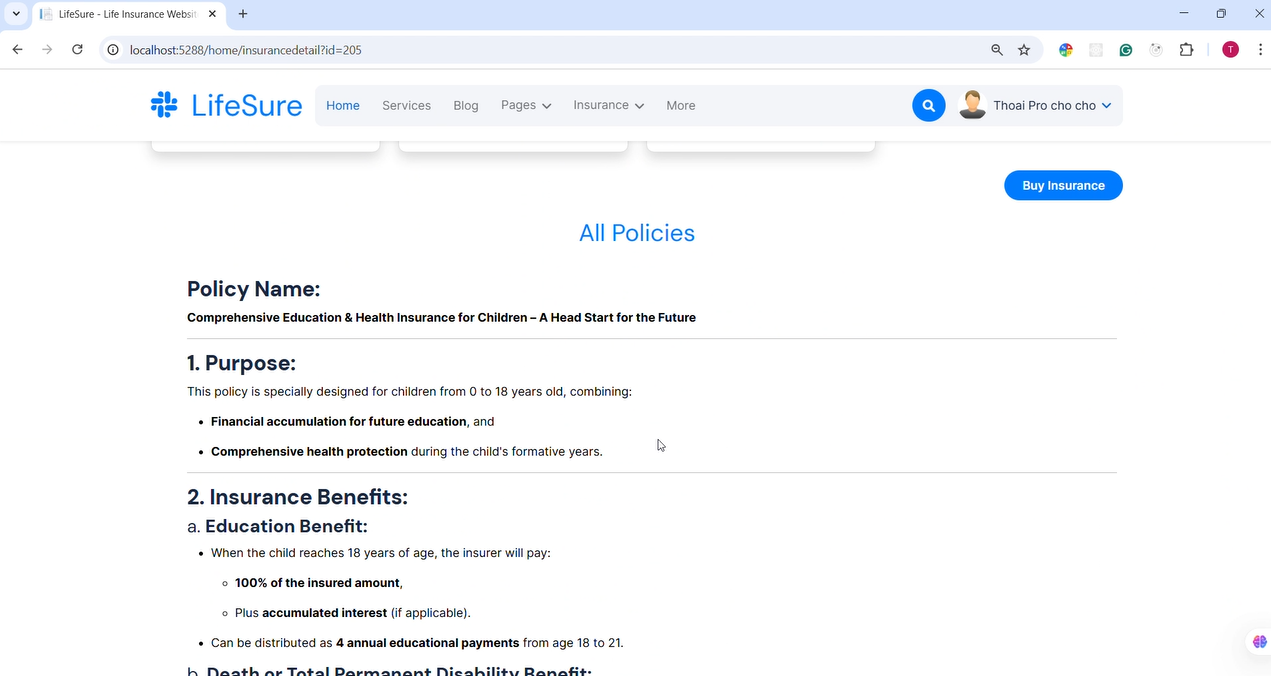Open the zoom magnifier in the address bar
Viewport: 1271px width, 676px height.
tap(997, 50)
